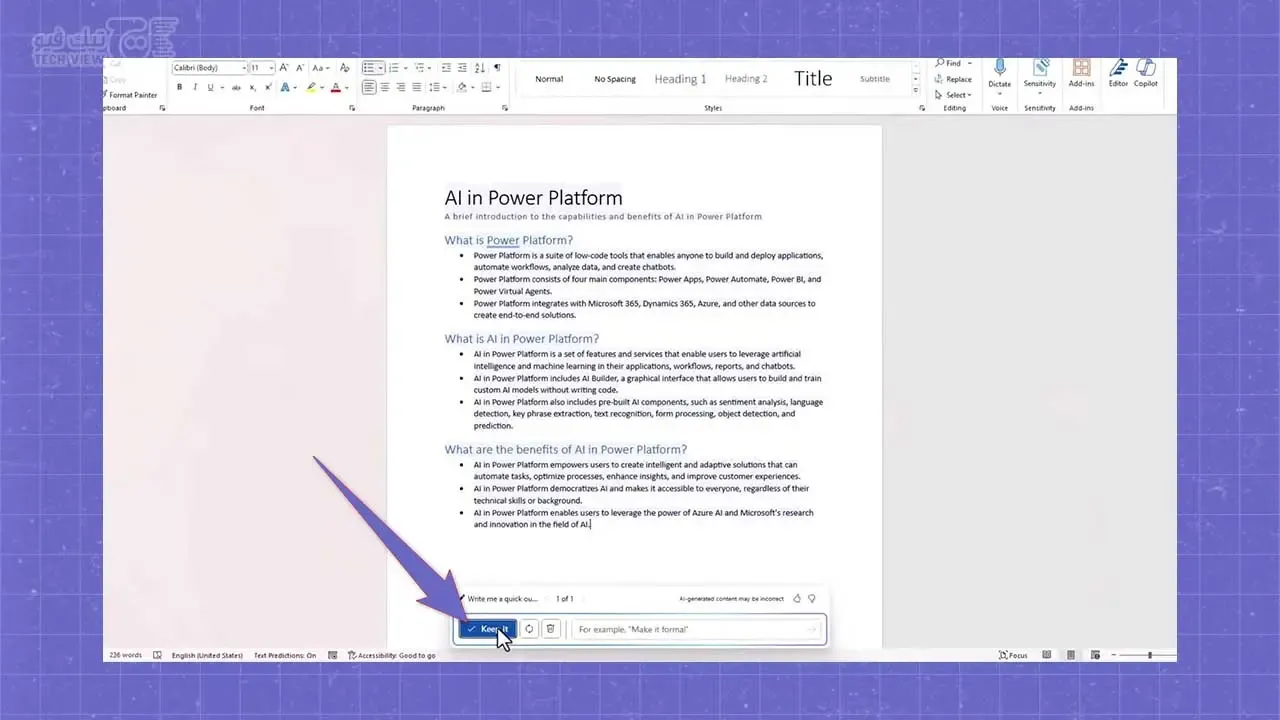Center align text

pyautogui.click(x=385, y=87)
